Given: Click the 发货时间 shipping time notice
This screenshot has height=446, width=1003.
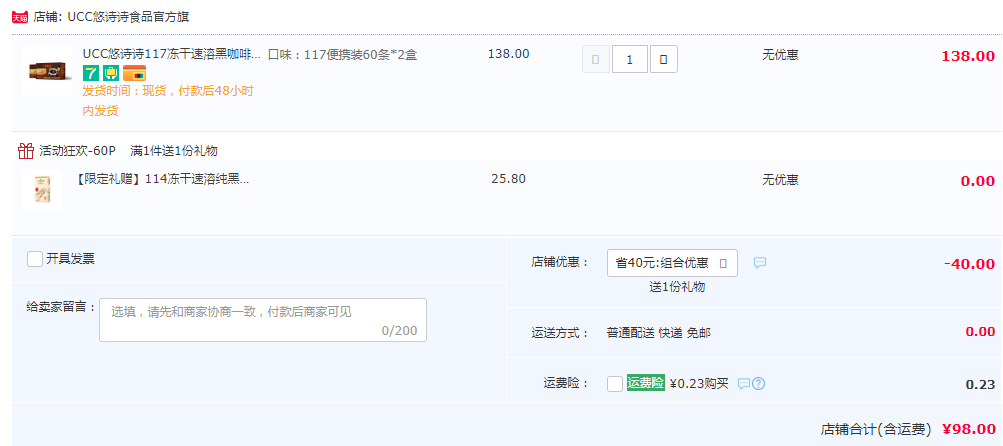Looking at the screenshot, I should (x=168, y=100).
